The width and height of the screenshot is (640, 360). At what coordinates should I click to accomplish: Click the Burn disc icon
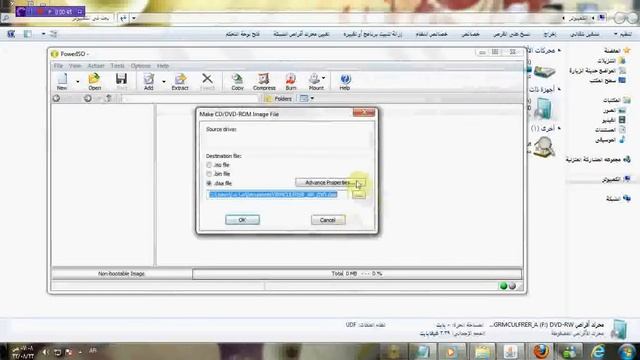click(x=291, y=82)
